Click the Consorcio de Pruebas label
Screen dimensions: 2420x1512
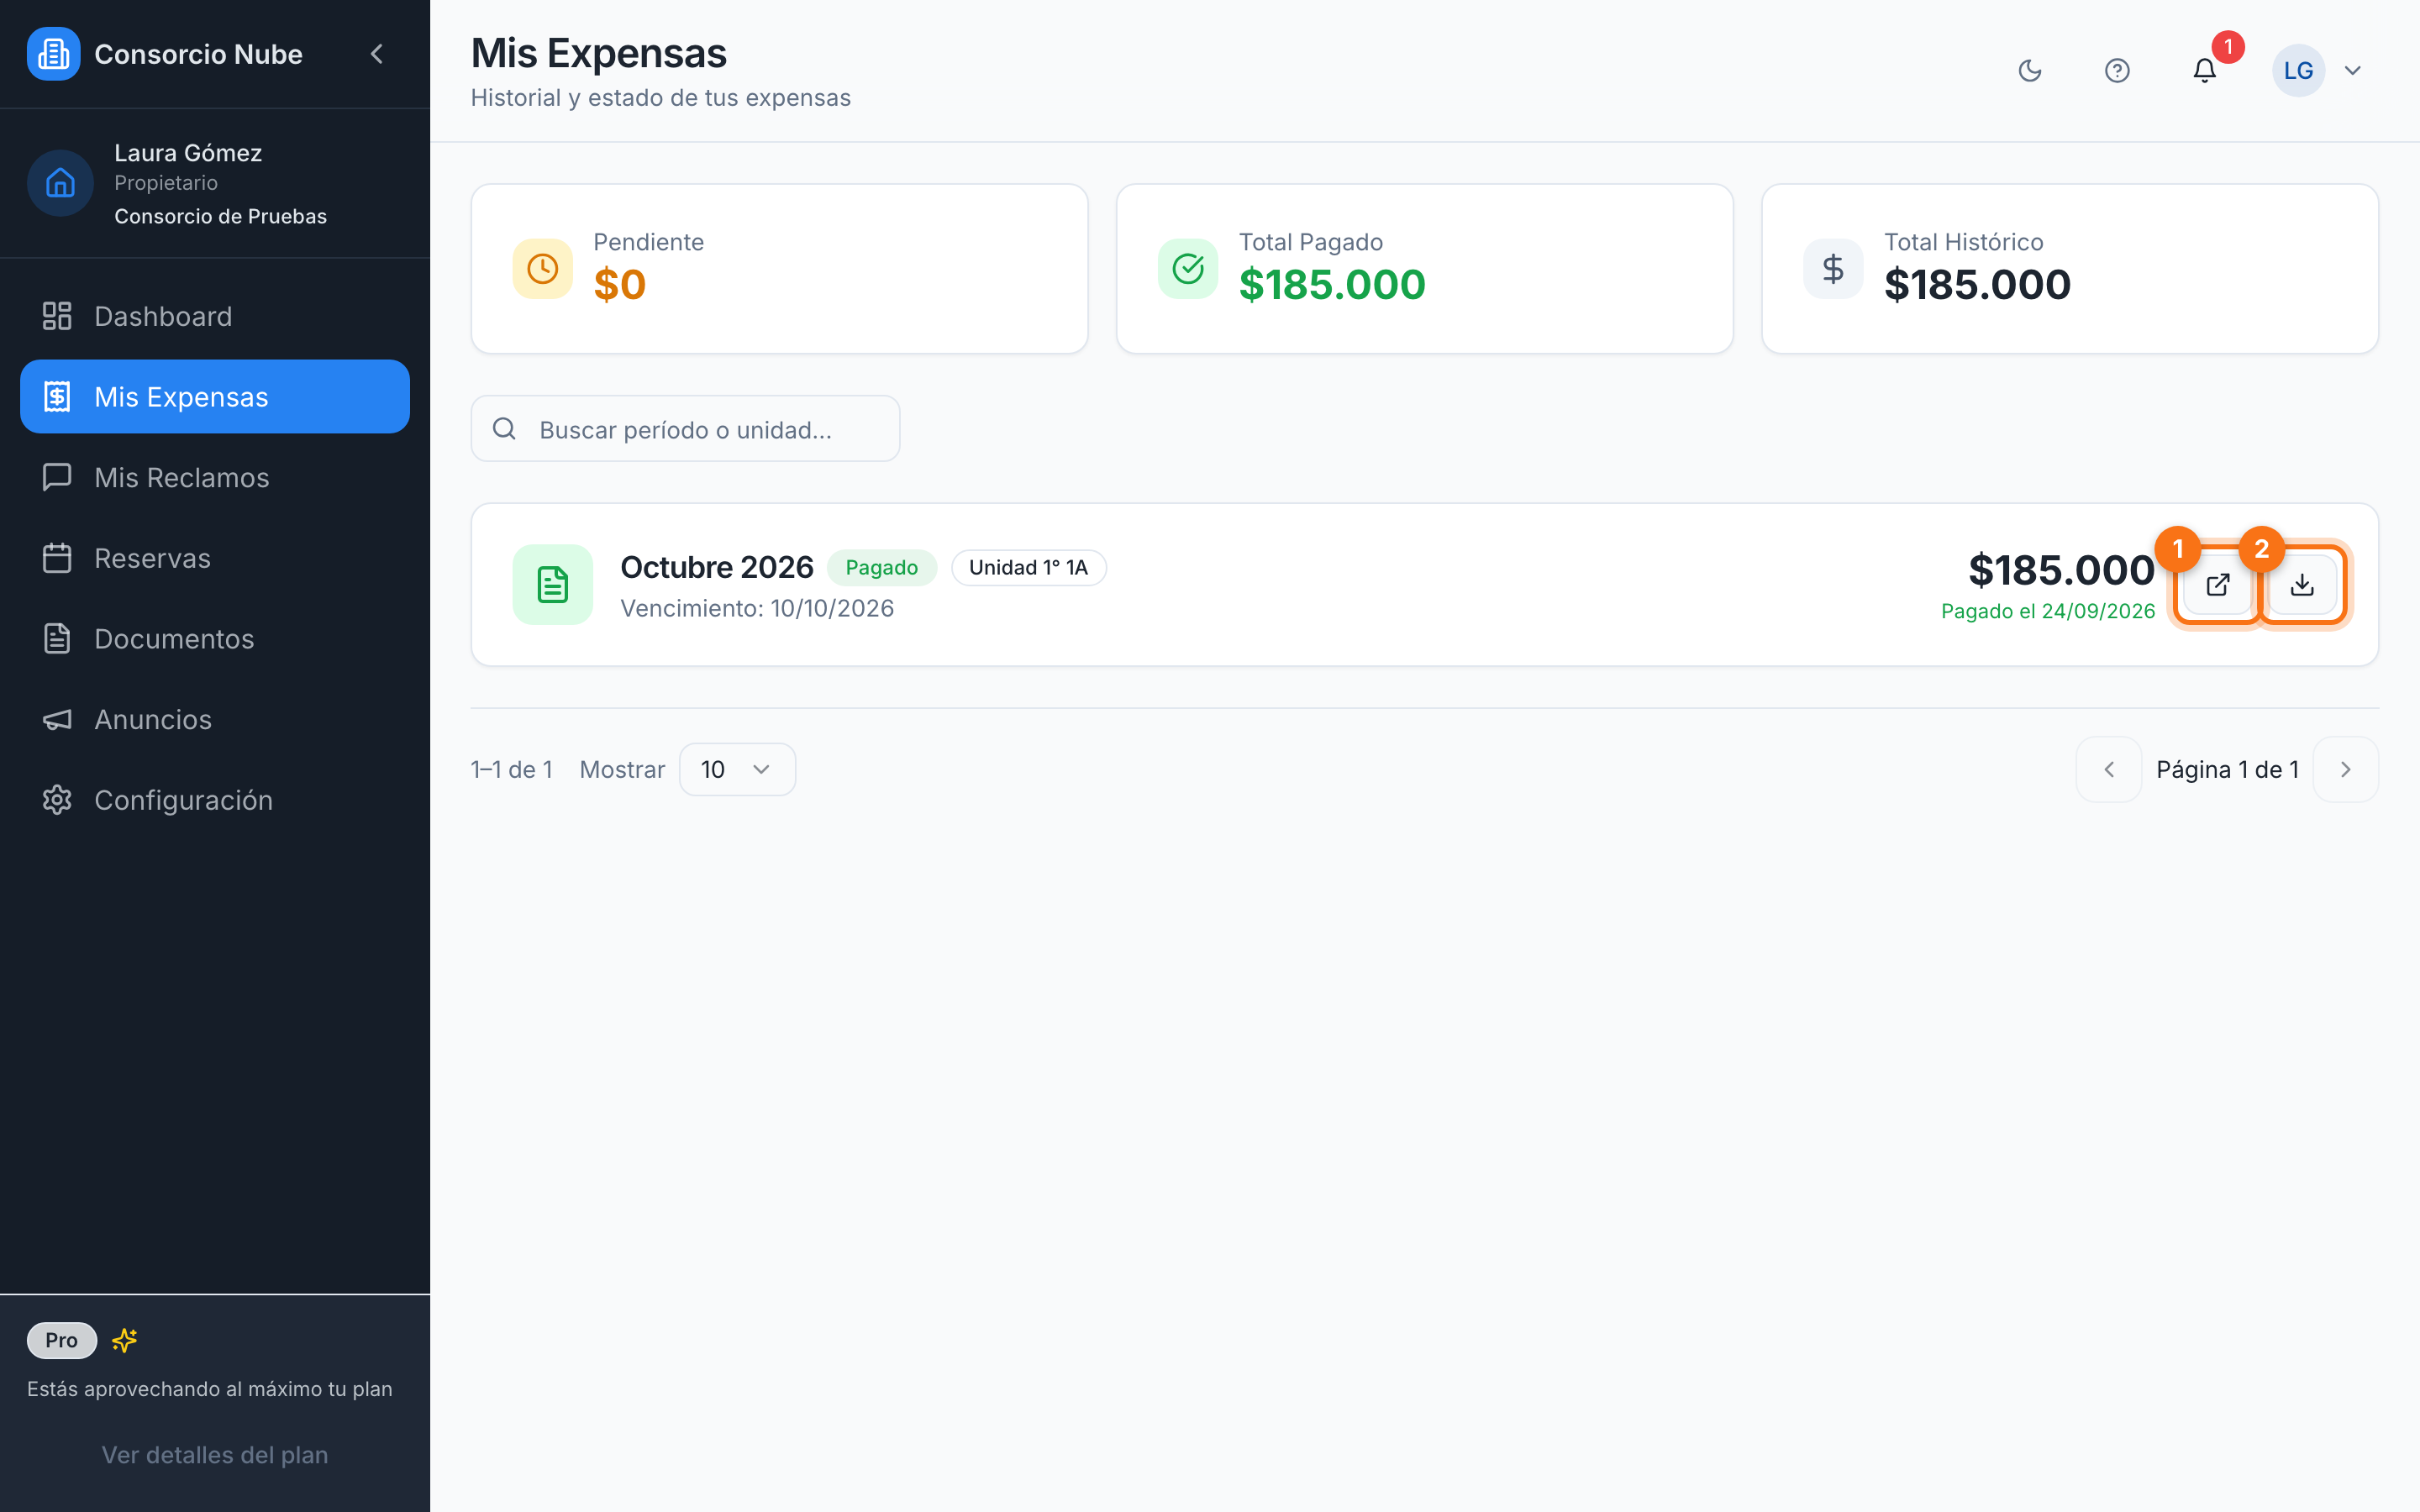[x=220, y=216]
